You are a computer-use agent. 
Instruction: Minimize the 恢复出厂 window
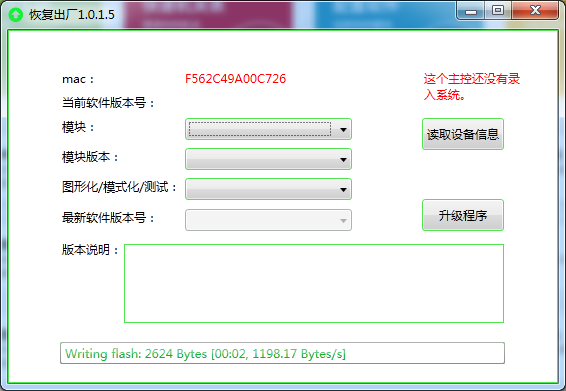point(470,11)
